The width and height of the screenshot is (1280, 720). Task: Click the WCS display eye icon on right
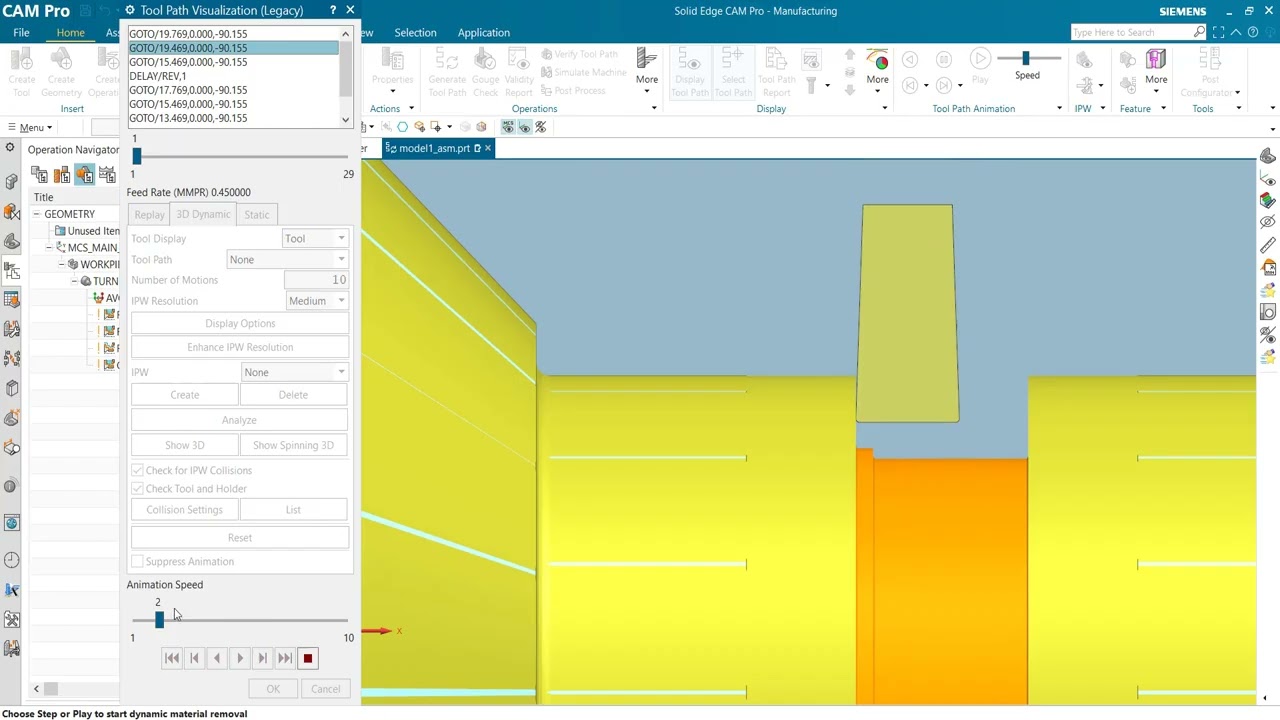[1267, 179]
